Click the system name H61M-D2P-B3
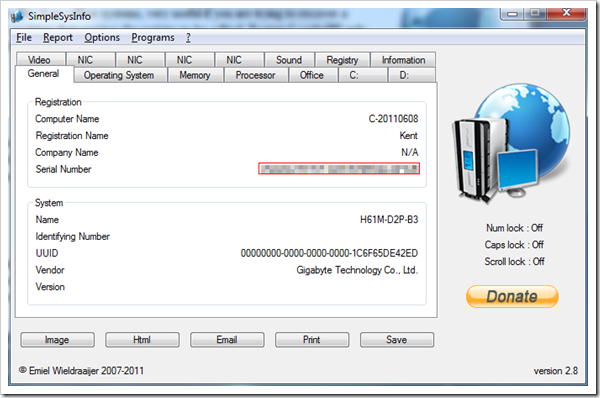This screenshot has height=398, width=600. [389, 220]
